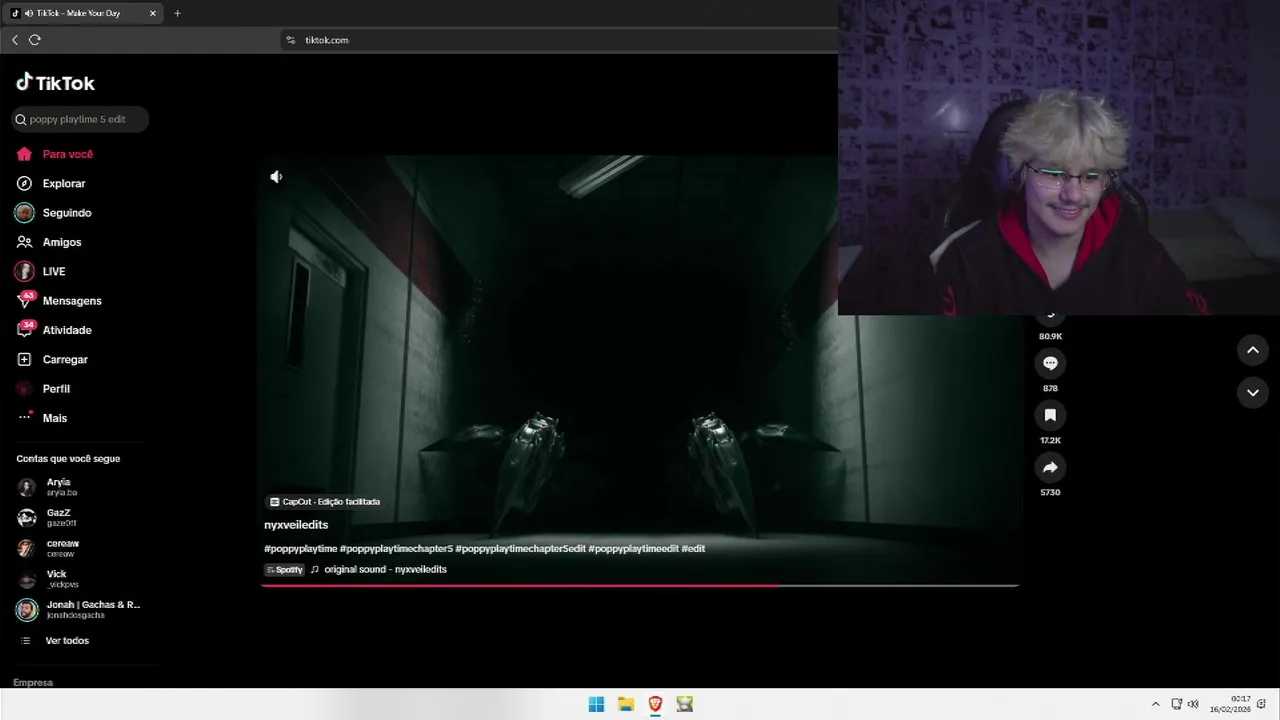Open the notification center icon beside clock

tap(1262, 704)
